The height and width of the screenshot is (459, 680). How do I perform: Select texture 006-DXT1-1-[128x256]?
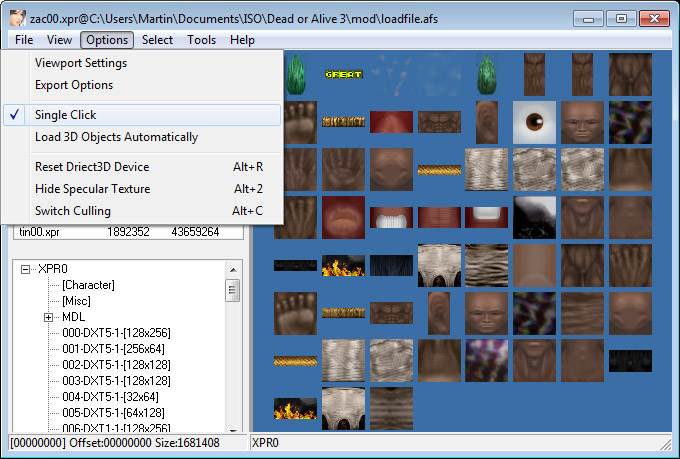tap(116, 427)
